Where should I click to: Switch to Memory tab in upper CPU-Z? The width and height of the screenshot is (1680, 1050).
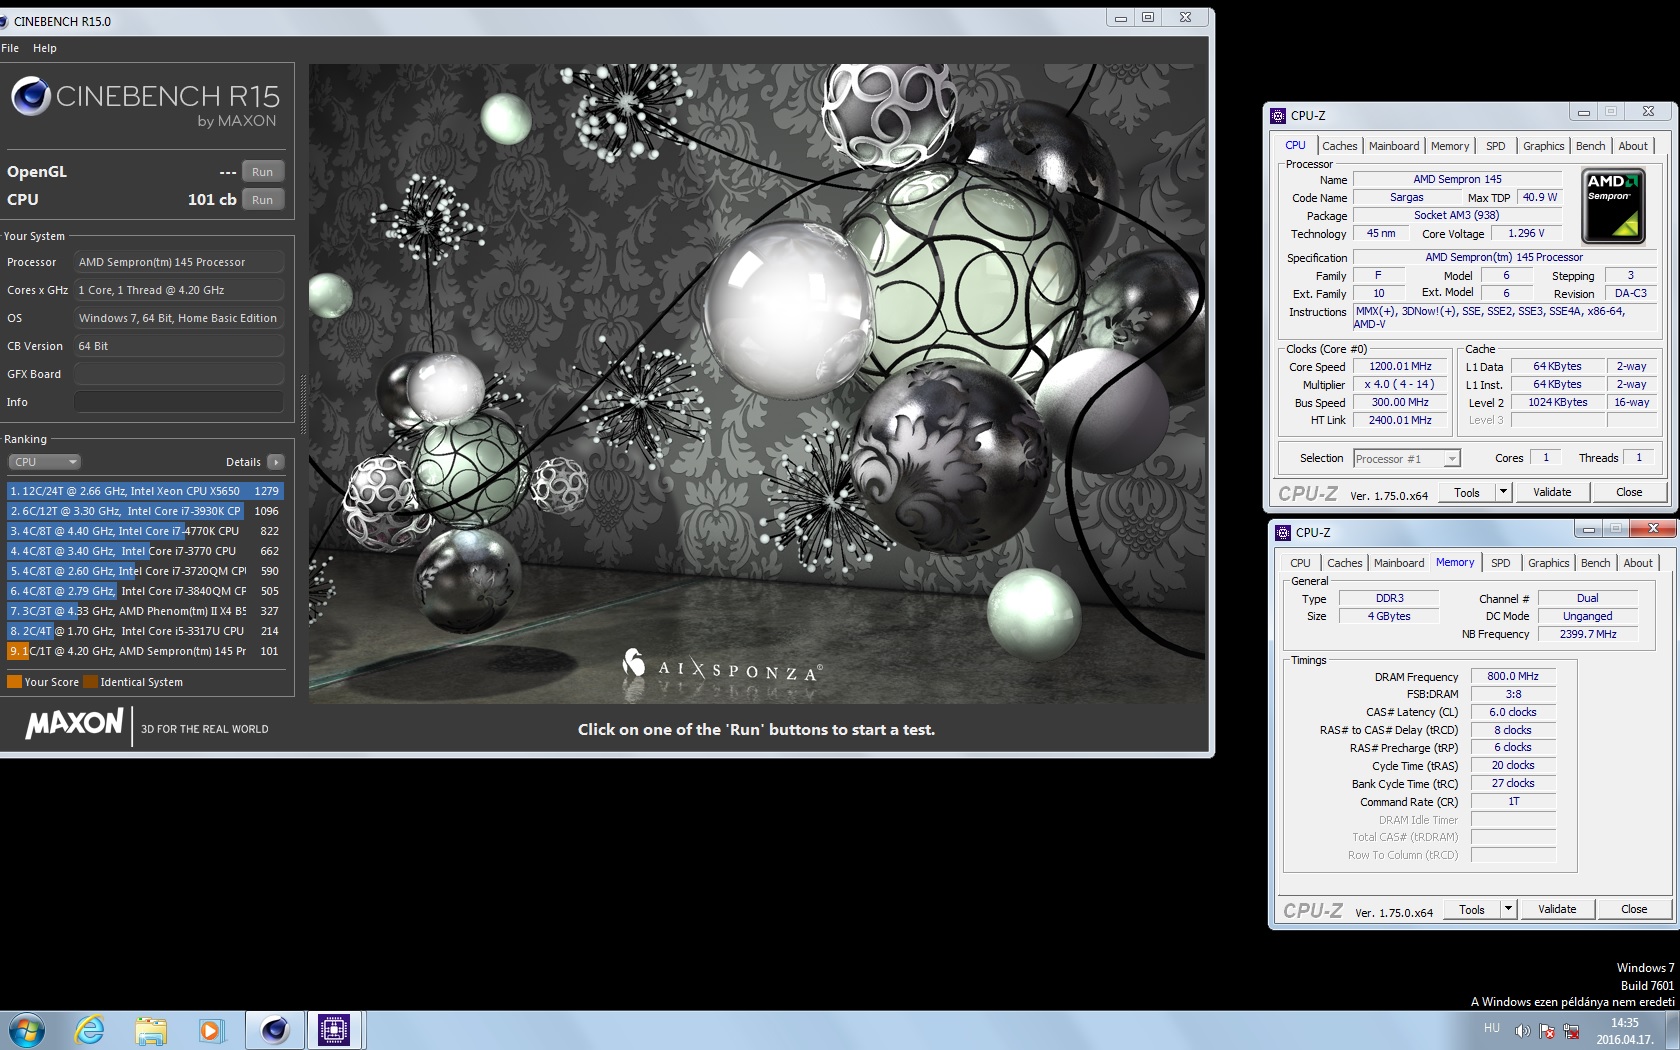[x=1450, y=146]
